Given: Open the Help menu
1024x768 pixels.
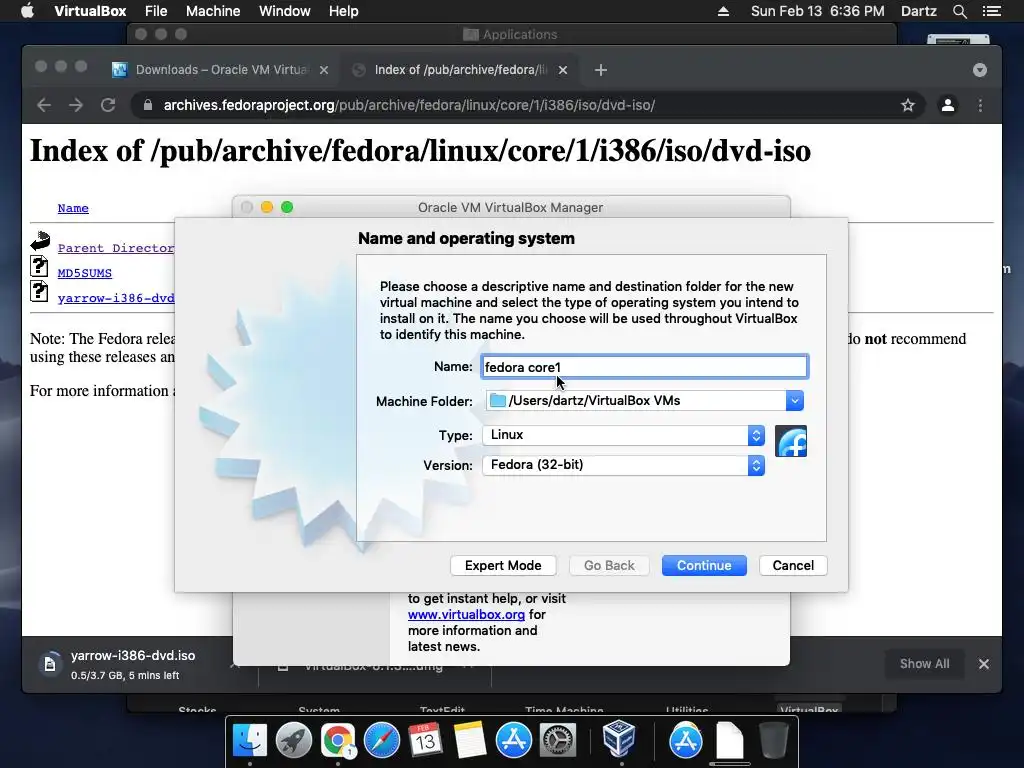Looking at the screenshot, I should [344, 11].
